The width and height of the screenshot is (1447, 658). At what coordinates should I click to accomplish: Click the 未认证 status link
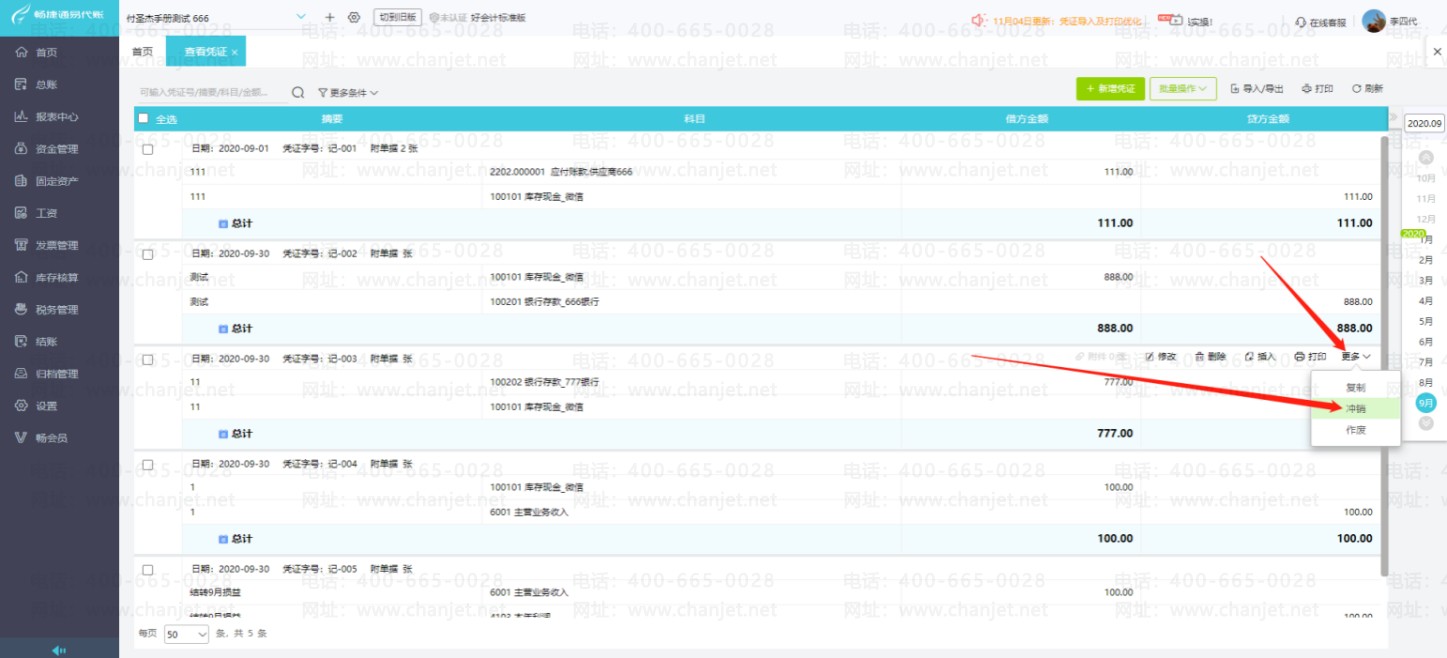point(446,18)
